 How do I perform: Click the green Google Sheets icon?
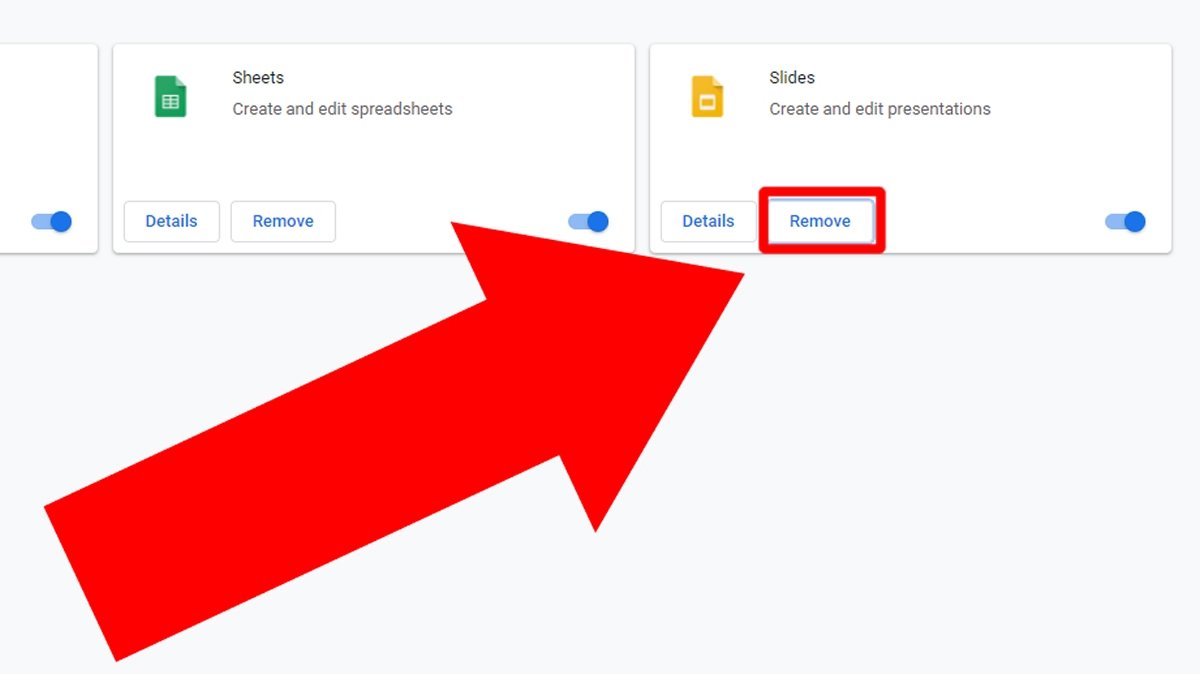tap(170, 97)
